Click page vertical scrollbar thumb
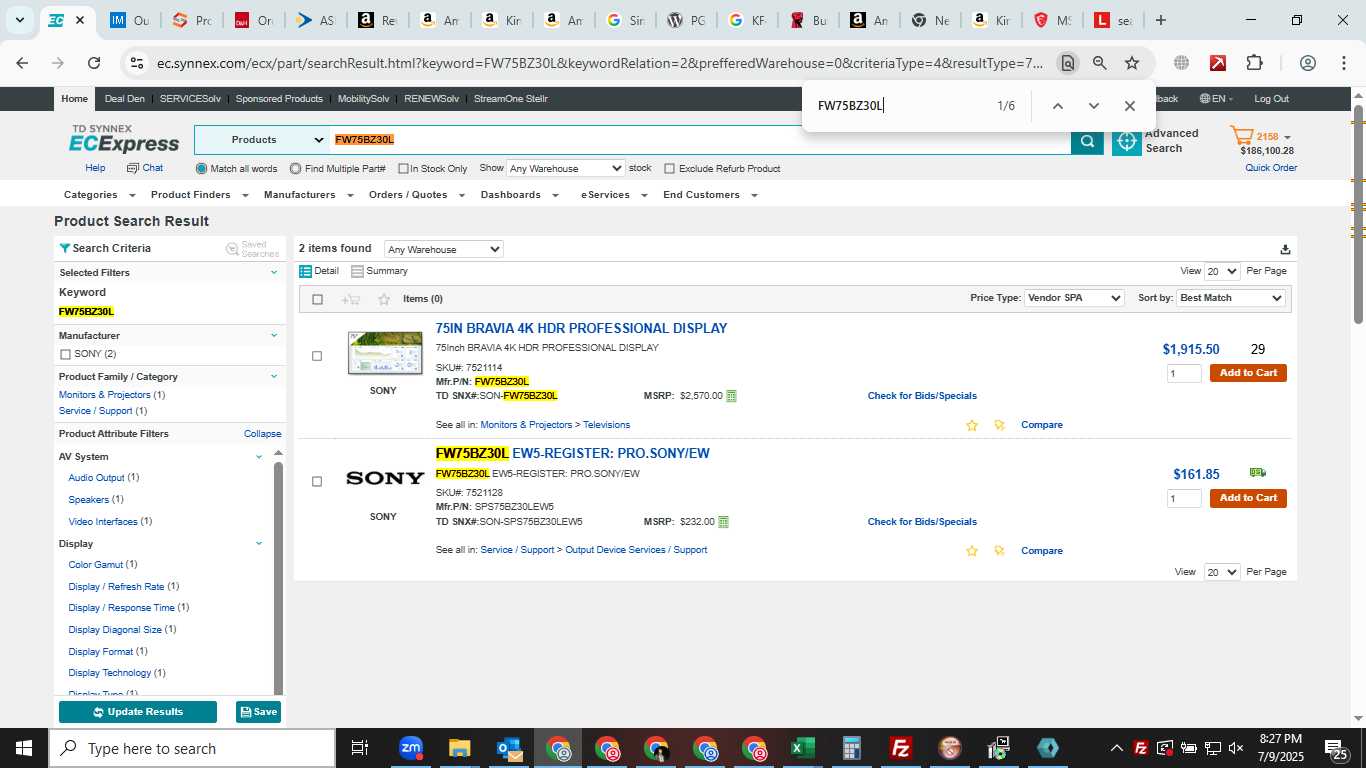Screen dimensions: 1366x768 (1358, 214)
